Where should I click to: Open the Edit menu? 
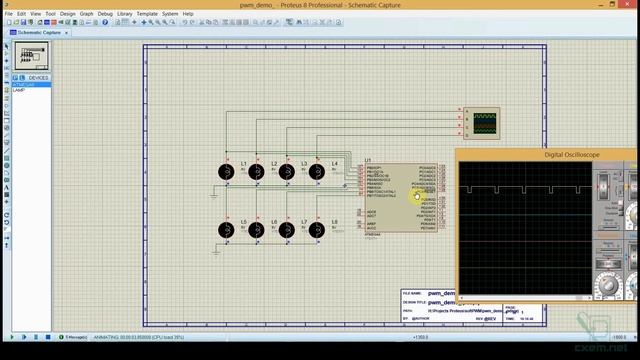(22, 13)
